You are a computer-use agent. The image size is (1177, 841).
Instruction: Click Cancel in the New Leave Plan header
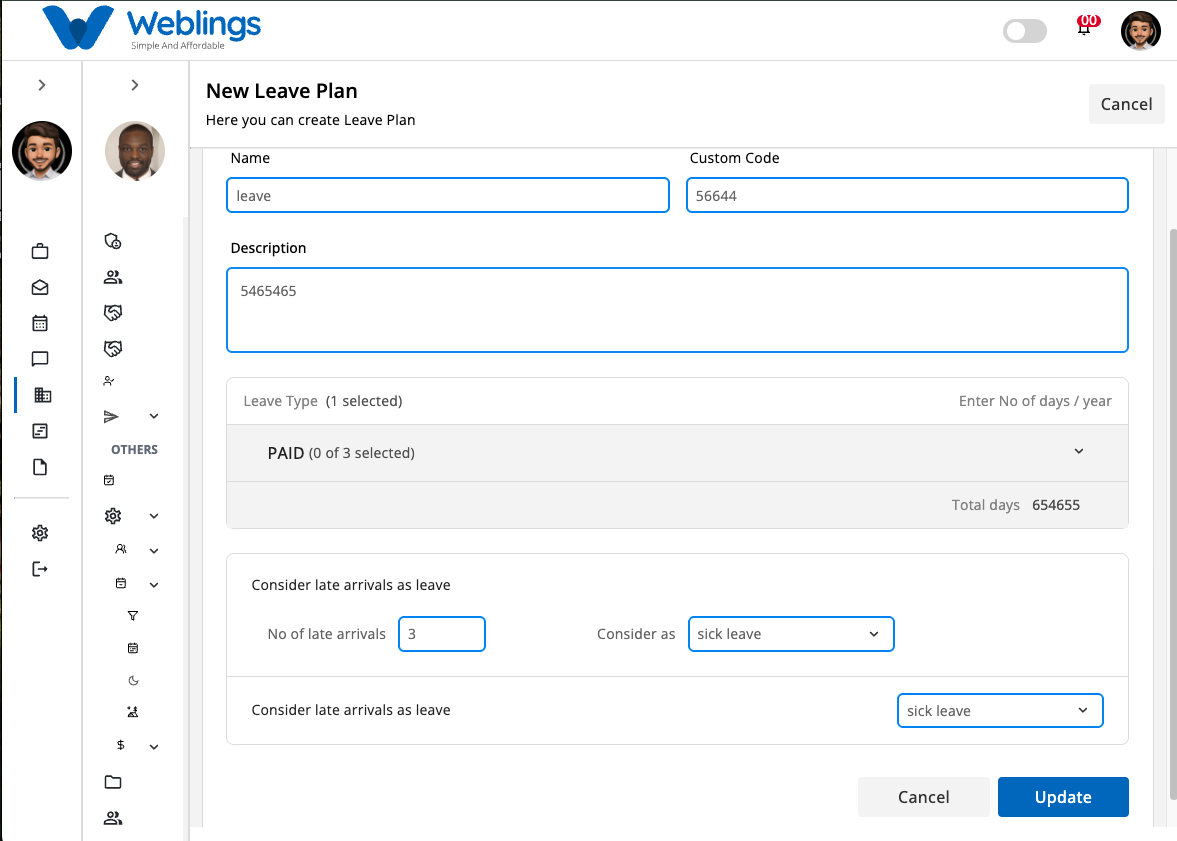pyautogui.click(x=1126, y=104)
